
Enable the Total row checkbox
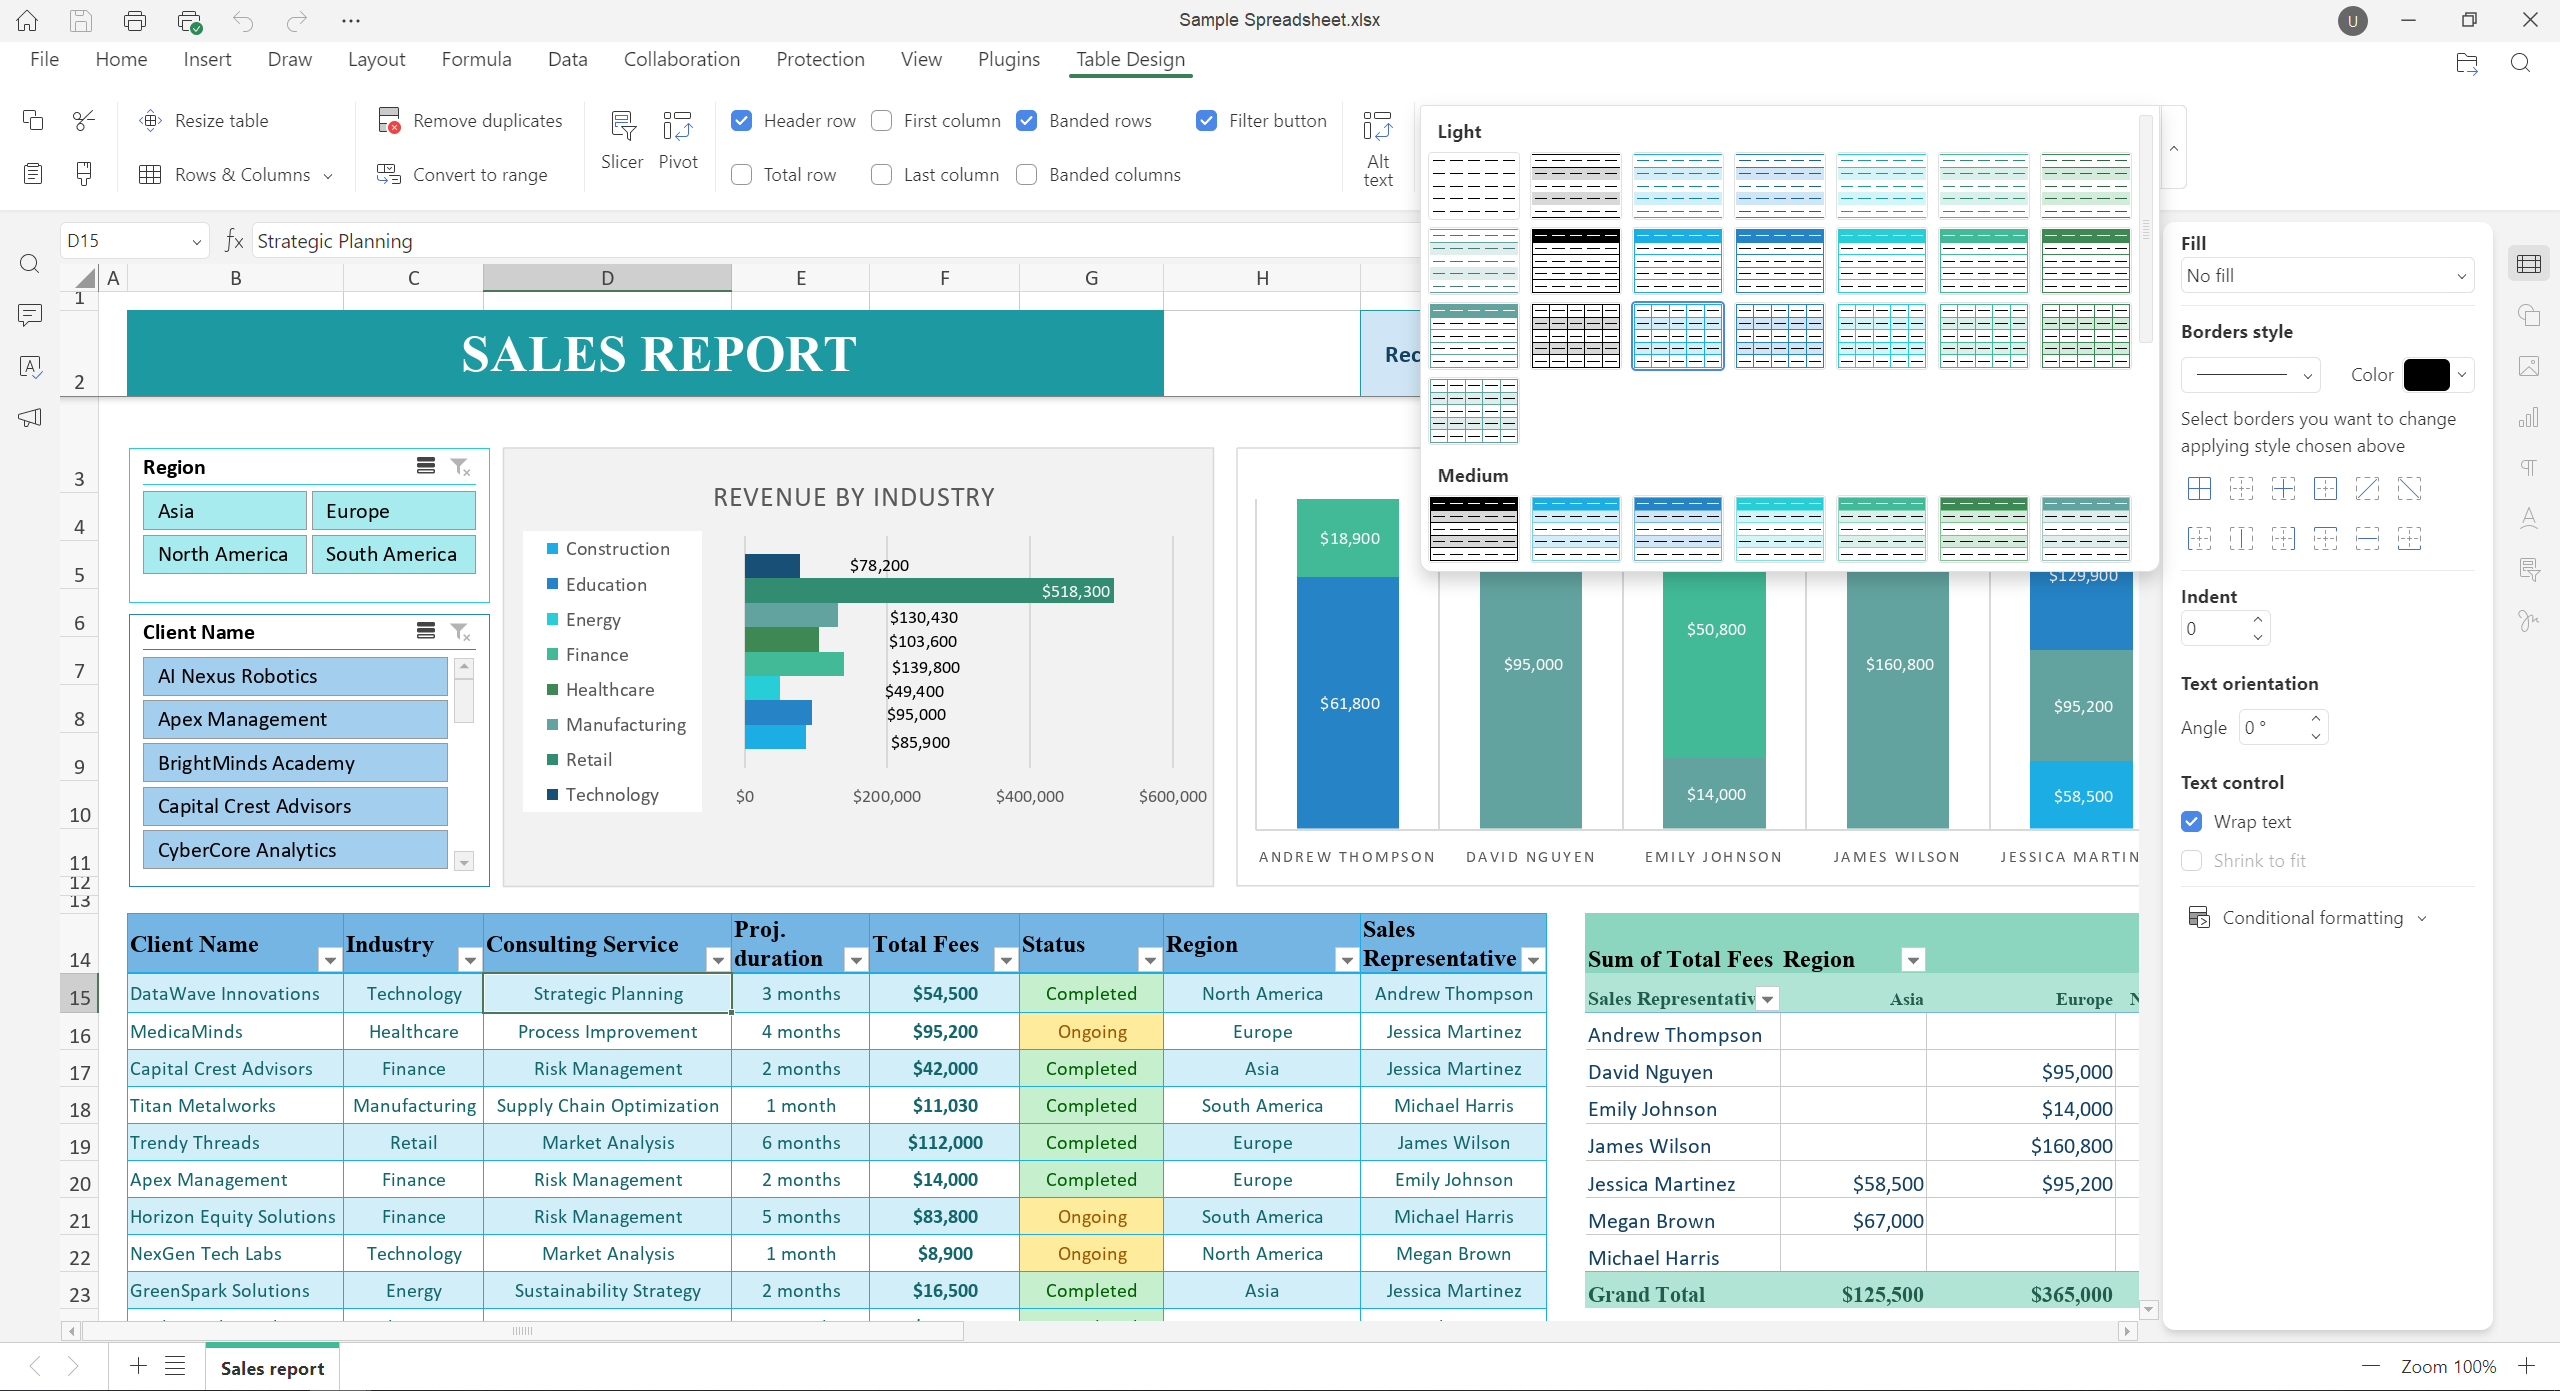tap(742, 175)
